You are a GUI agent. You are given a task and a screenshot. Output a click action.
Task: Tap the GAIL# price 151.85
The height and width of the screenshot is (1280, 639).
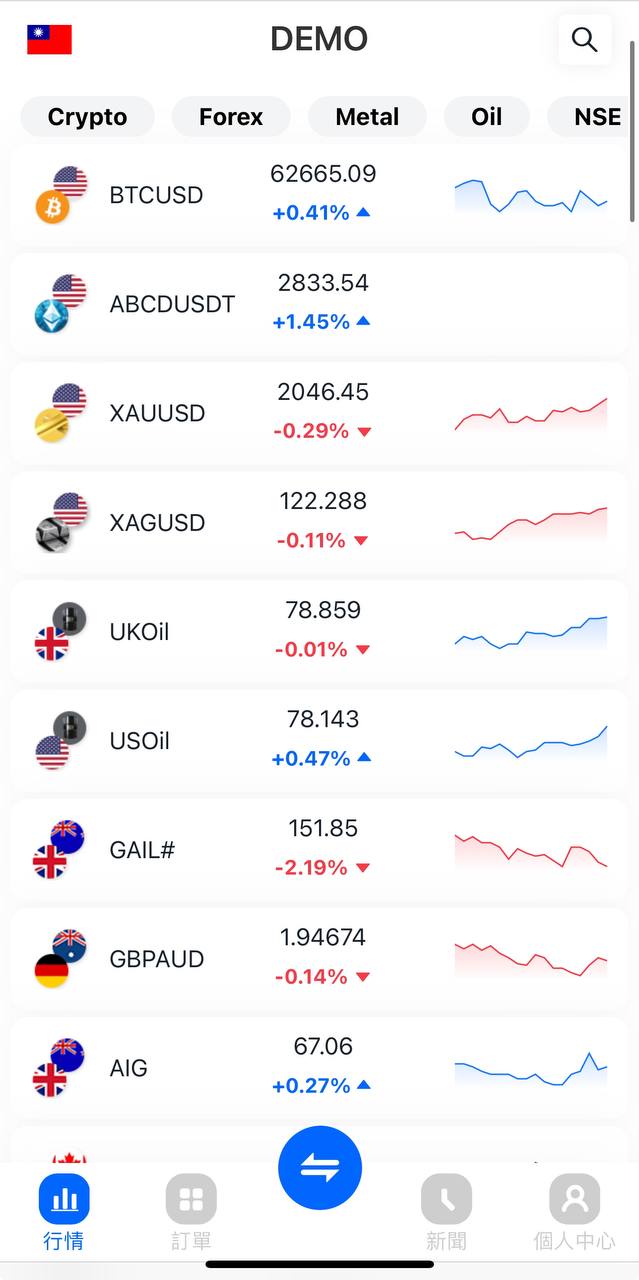point(323,828)
